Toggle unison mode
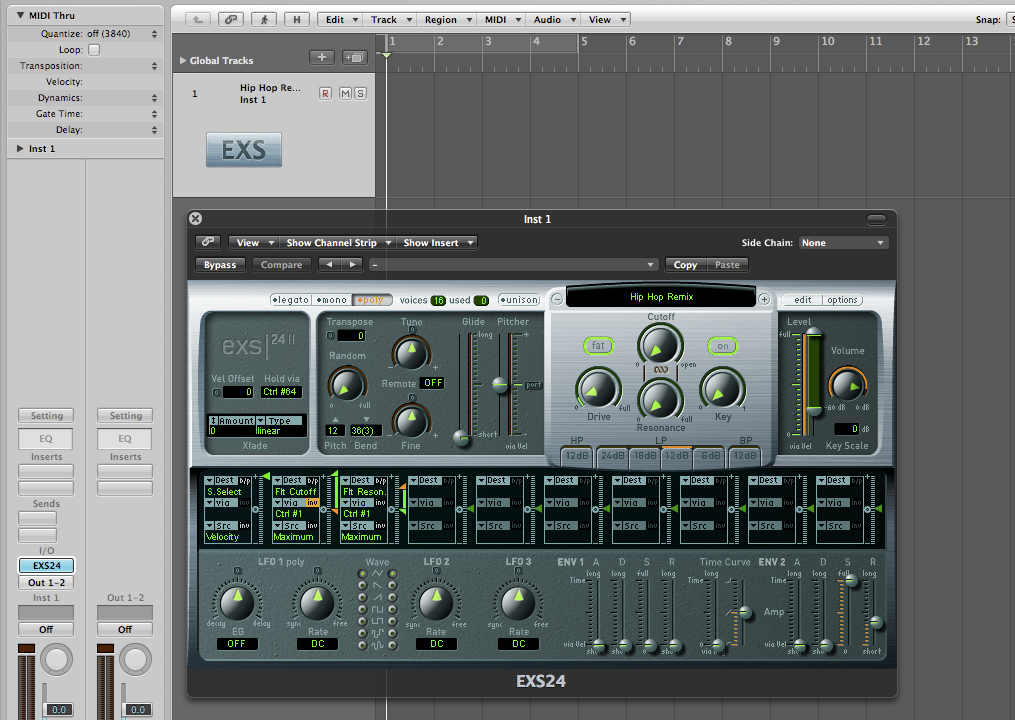1015x720 pixels. [519, 300]
